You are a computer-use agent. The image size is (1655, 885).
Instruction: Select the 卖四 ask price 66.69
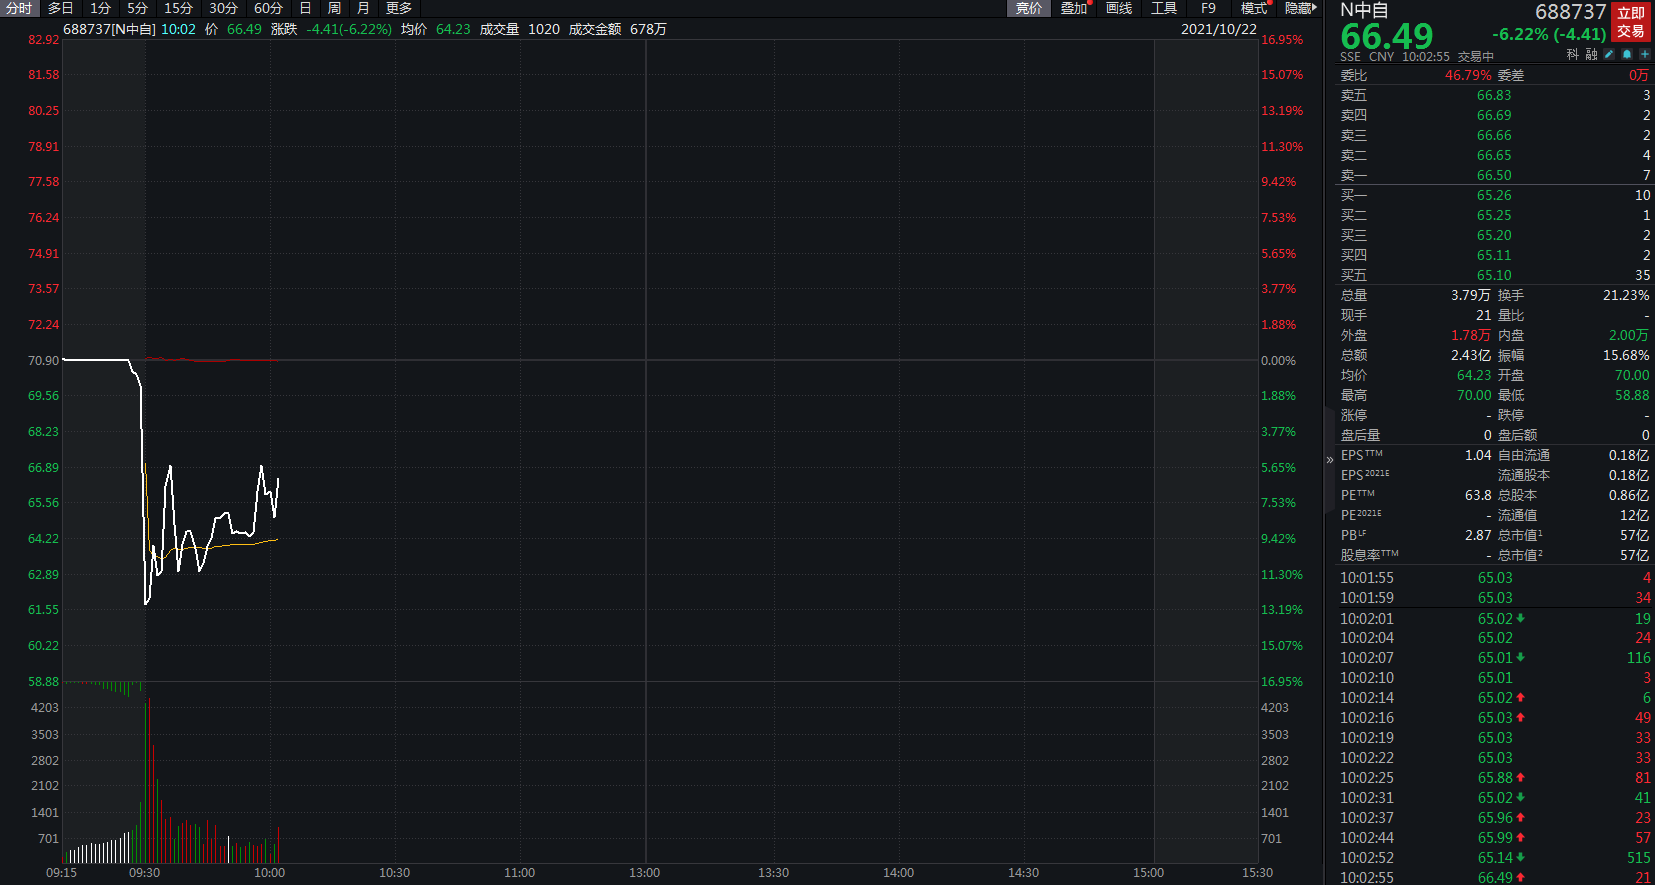(1494, 115)
